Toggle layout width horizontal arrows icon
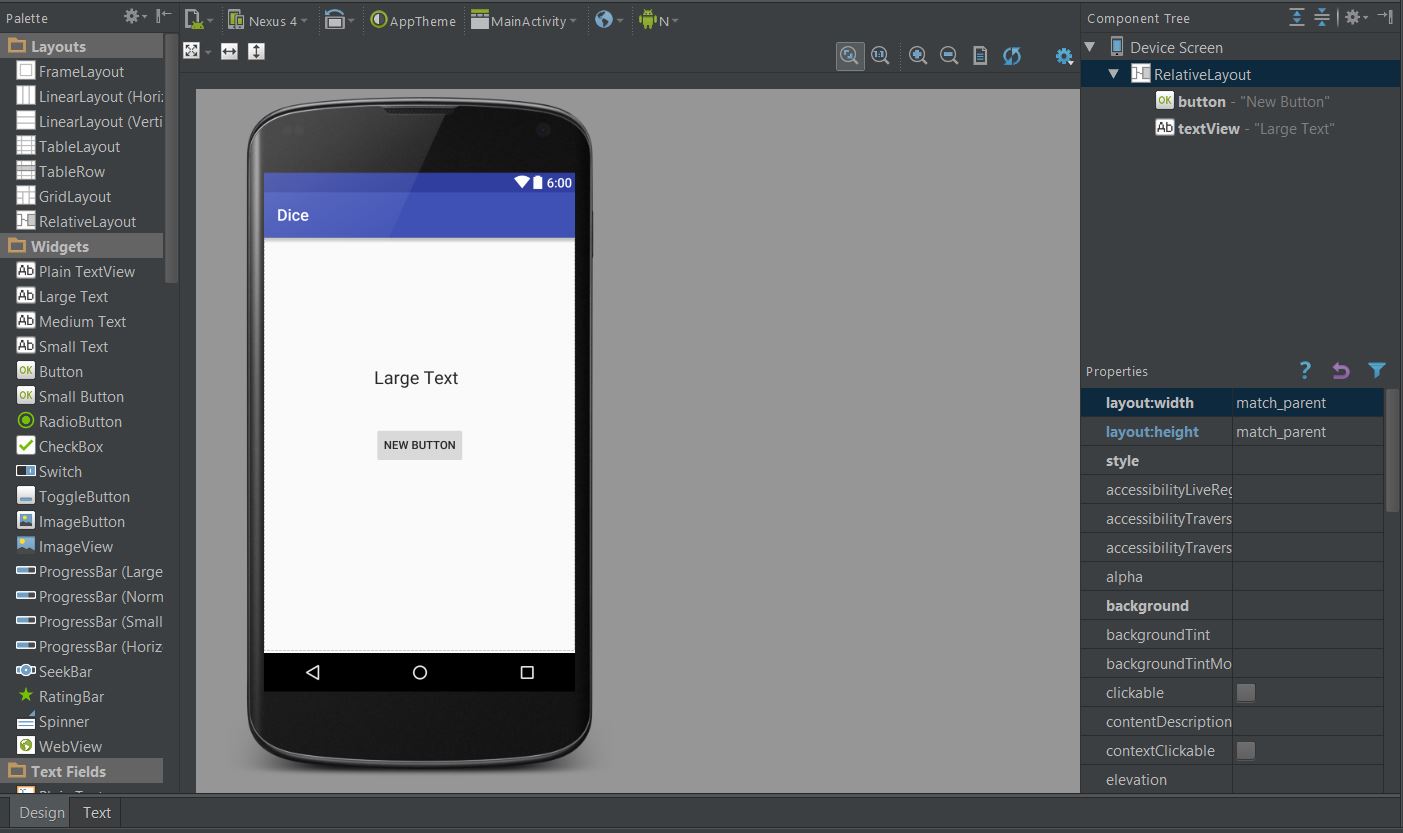Image resolution: width=1403 pixels, height=833 pixels. 229,51
